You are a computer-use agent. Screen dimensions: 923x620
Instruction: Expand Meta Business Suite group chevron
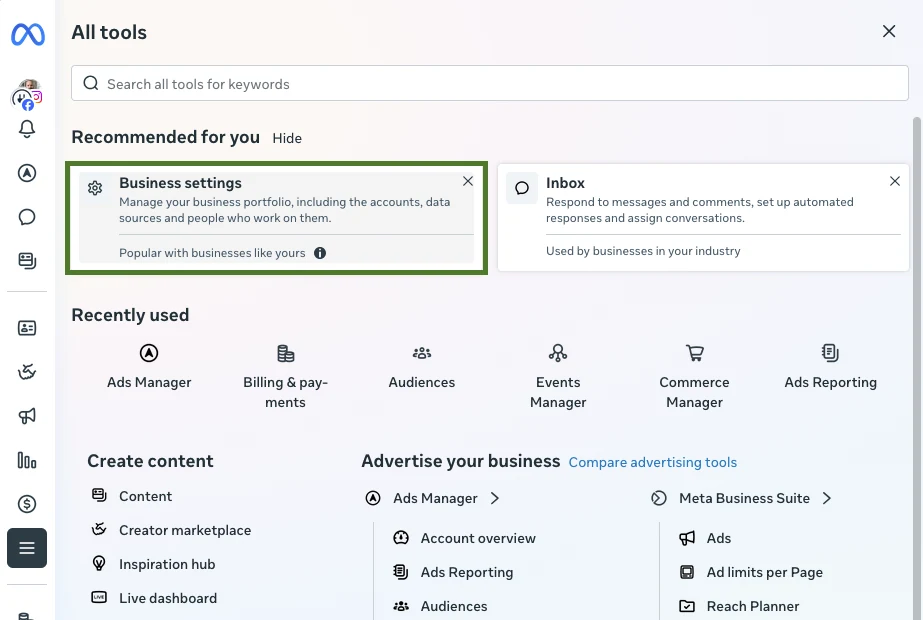[827, 498]
